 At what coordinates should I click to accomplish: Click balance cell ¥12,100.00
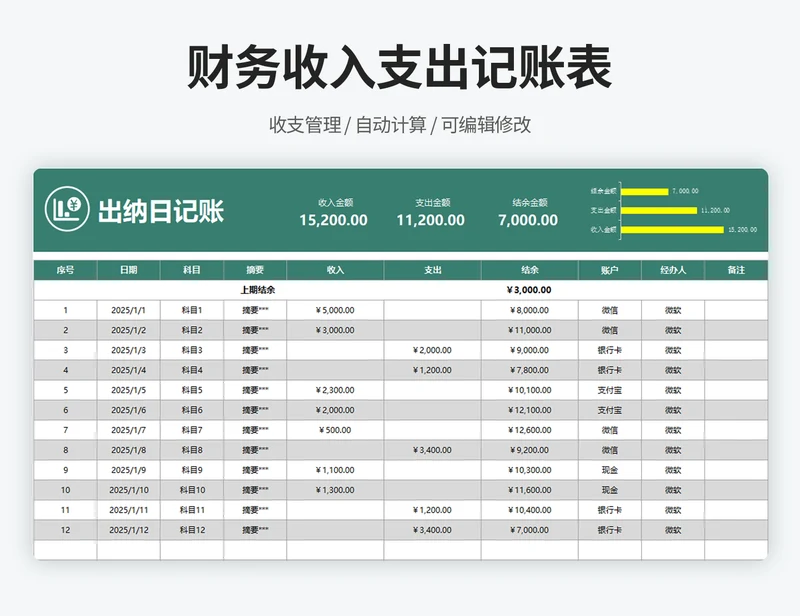click(x=530, y=410)
